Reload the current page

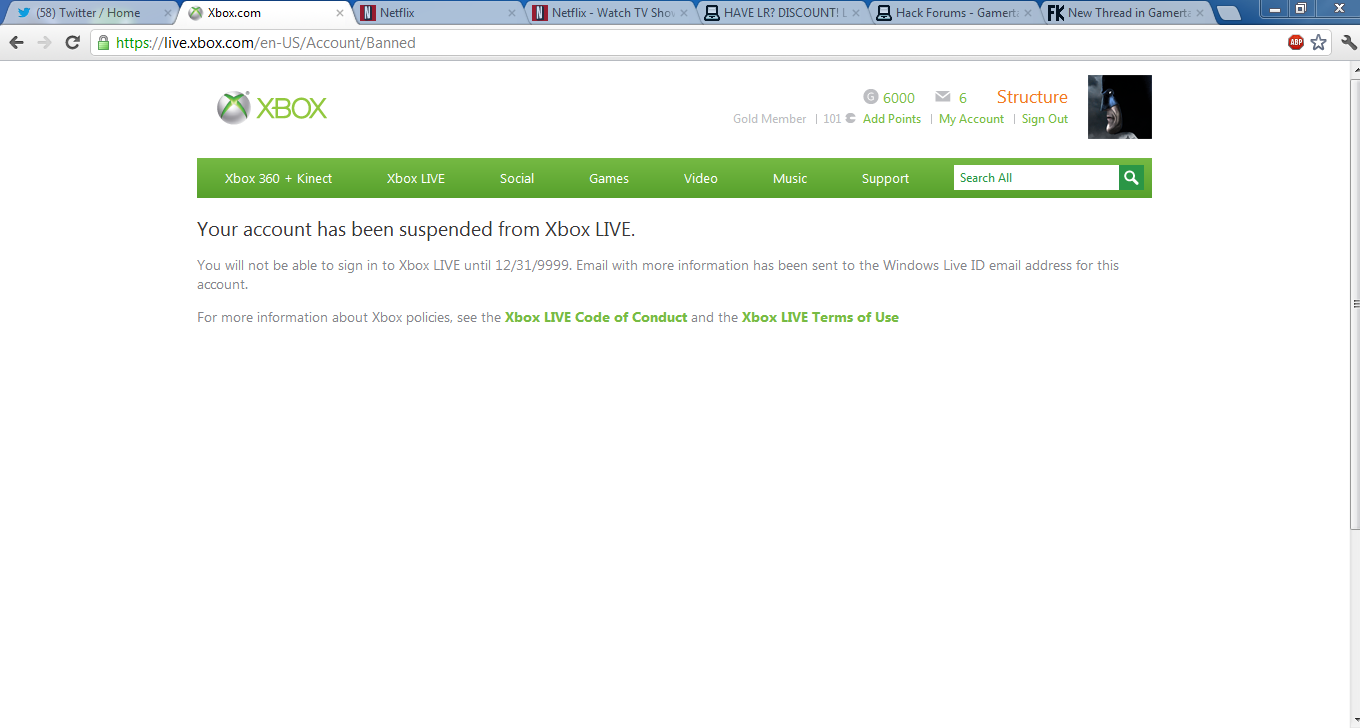tap(72, 43)
